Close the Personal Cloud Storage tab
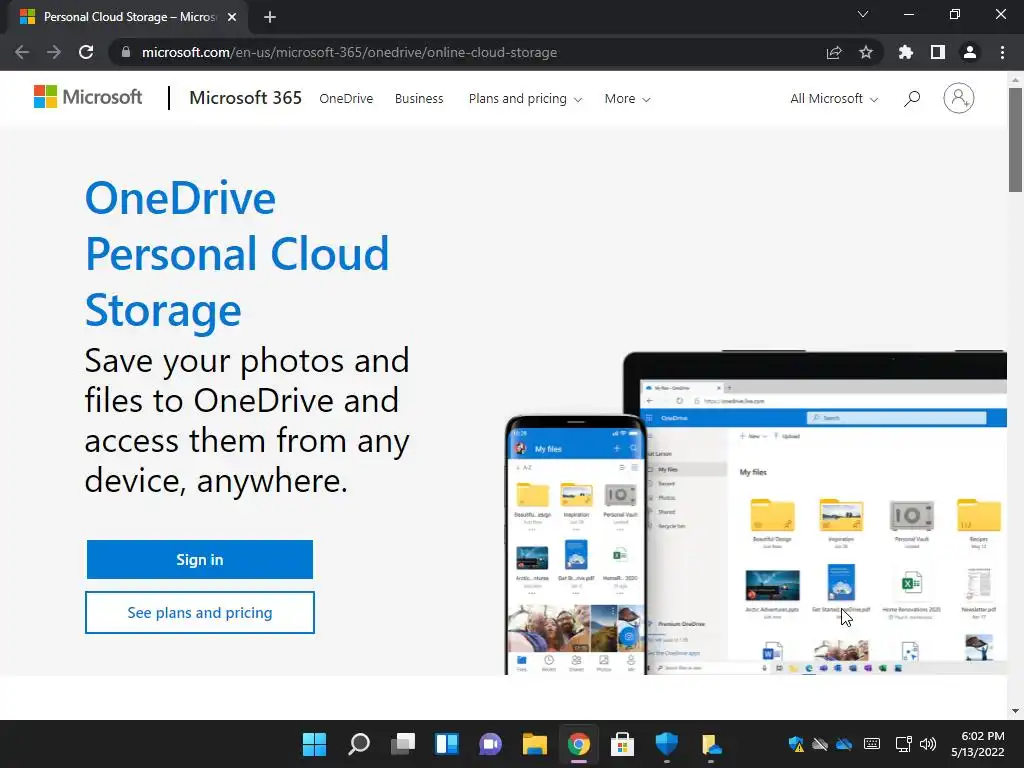1024x768 pixels. (232, 17)
